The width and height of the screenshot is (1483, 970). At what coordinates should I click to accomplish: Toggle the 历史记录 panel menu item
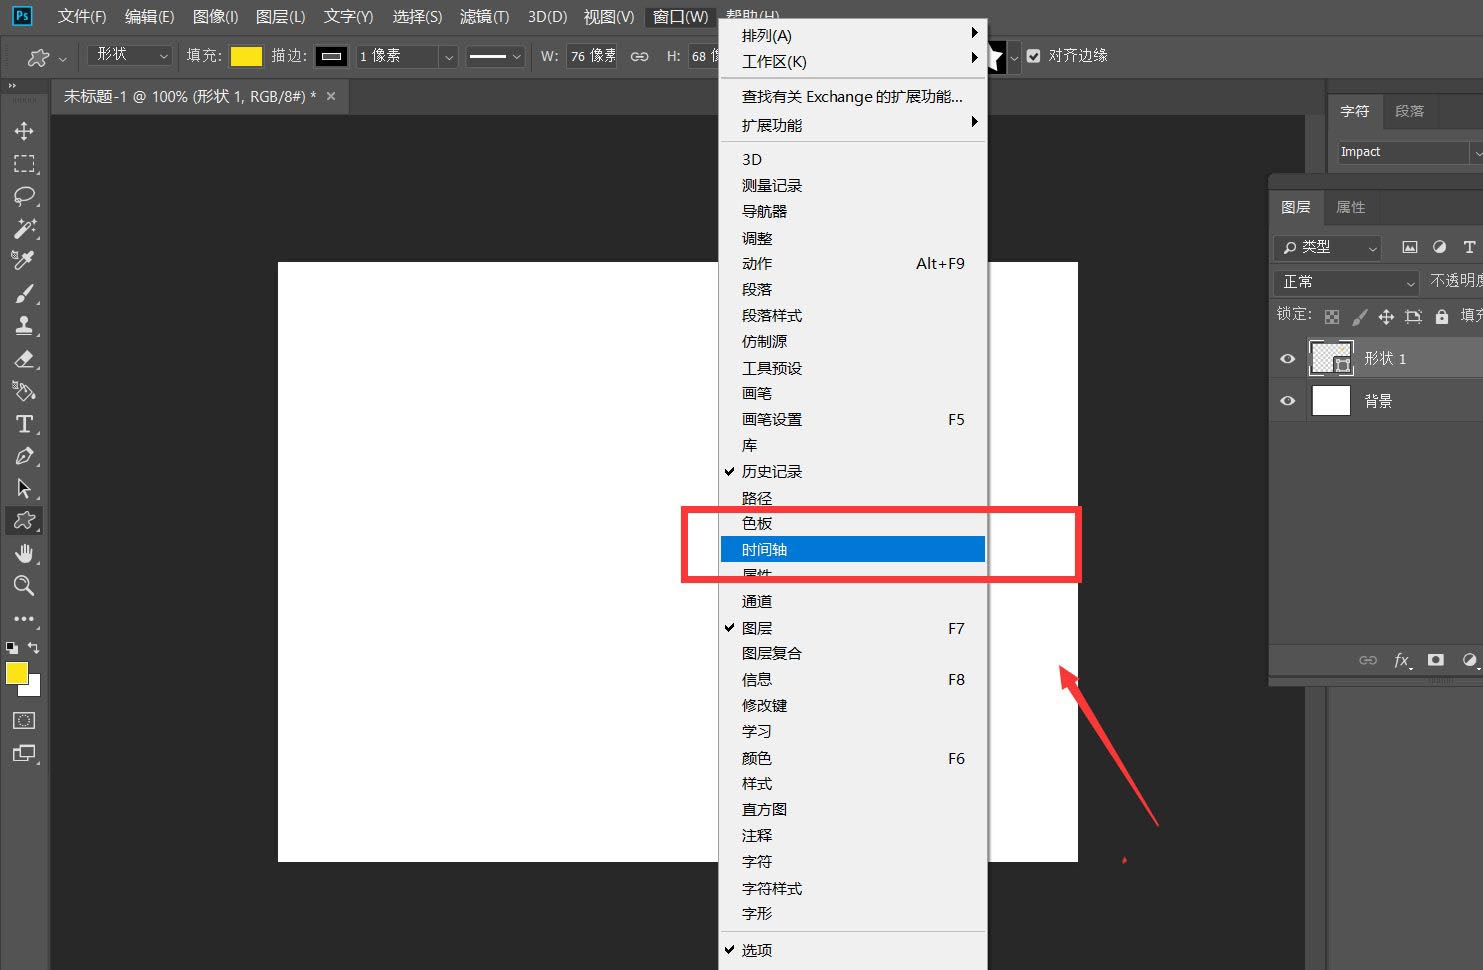pos(853,471)
